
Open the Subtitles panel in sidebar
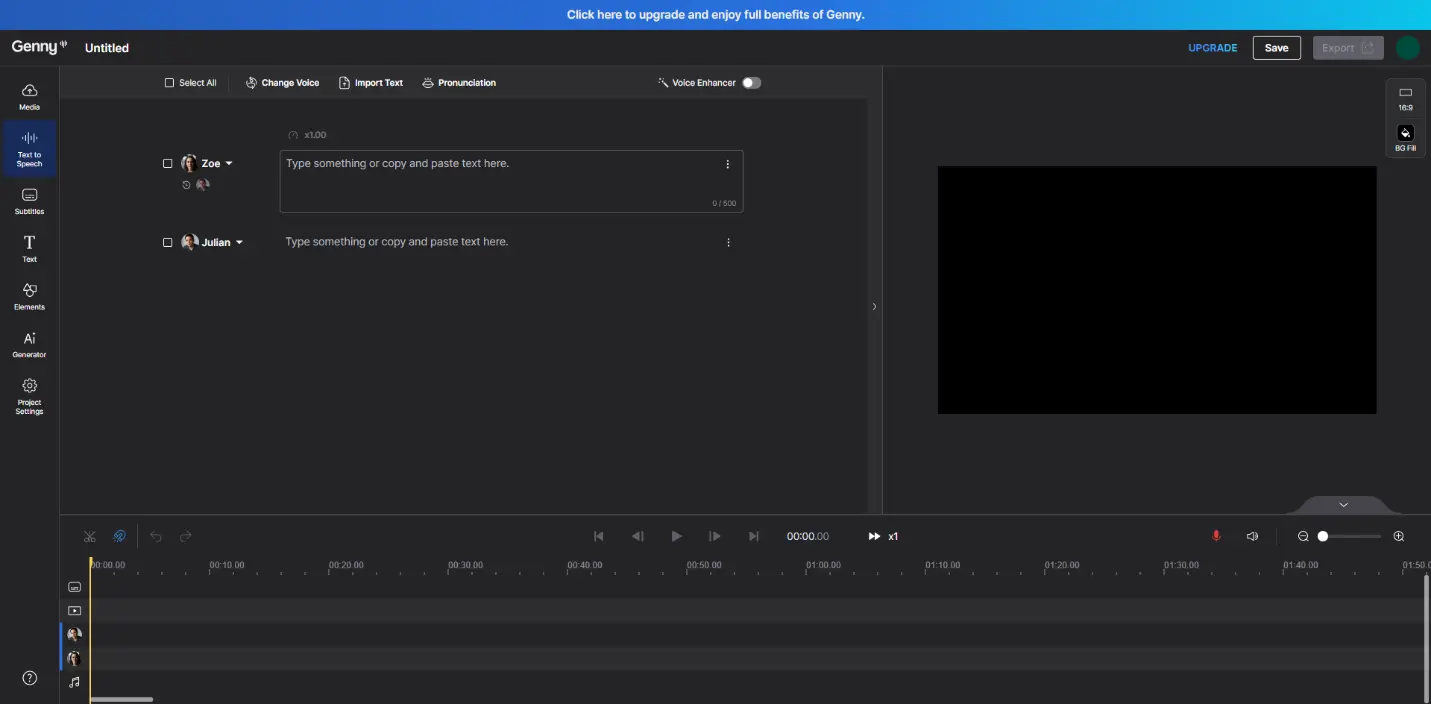coord(29,201)
